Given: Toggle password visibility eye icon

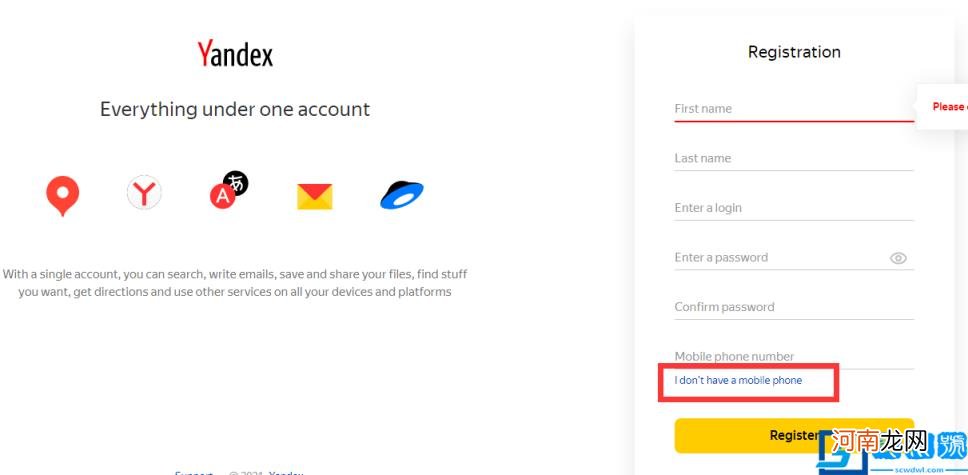Looking at the screenshot, I should coord(898,258).
